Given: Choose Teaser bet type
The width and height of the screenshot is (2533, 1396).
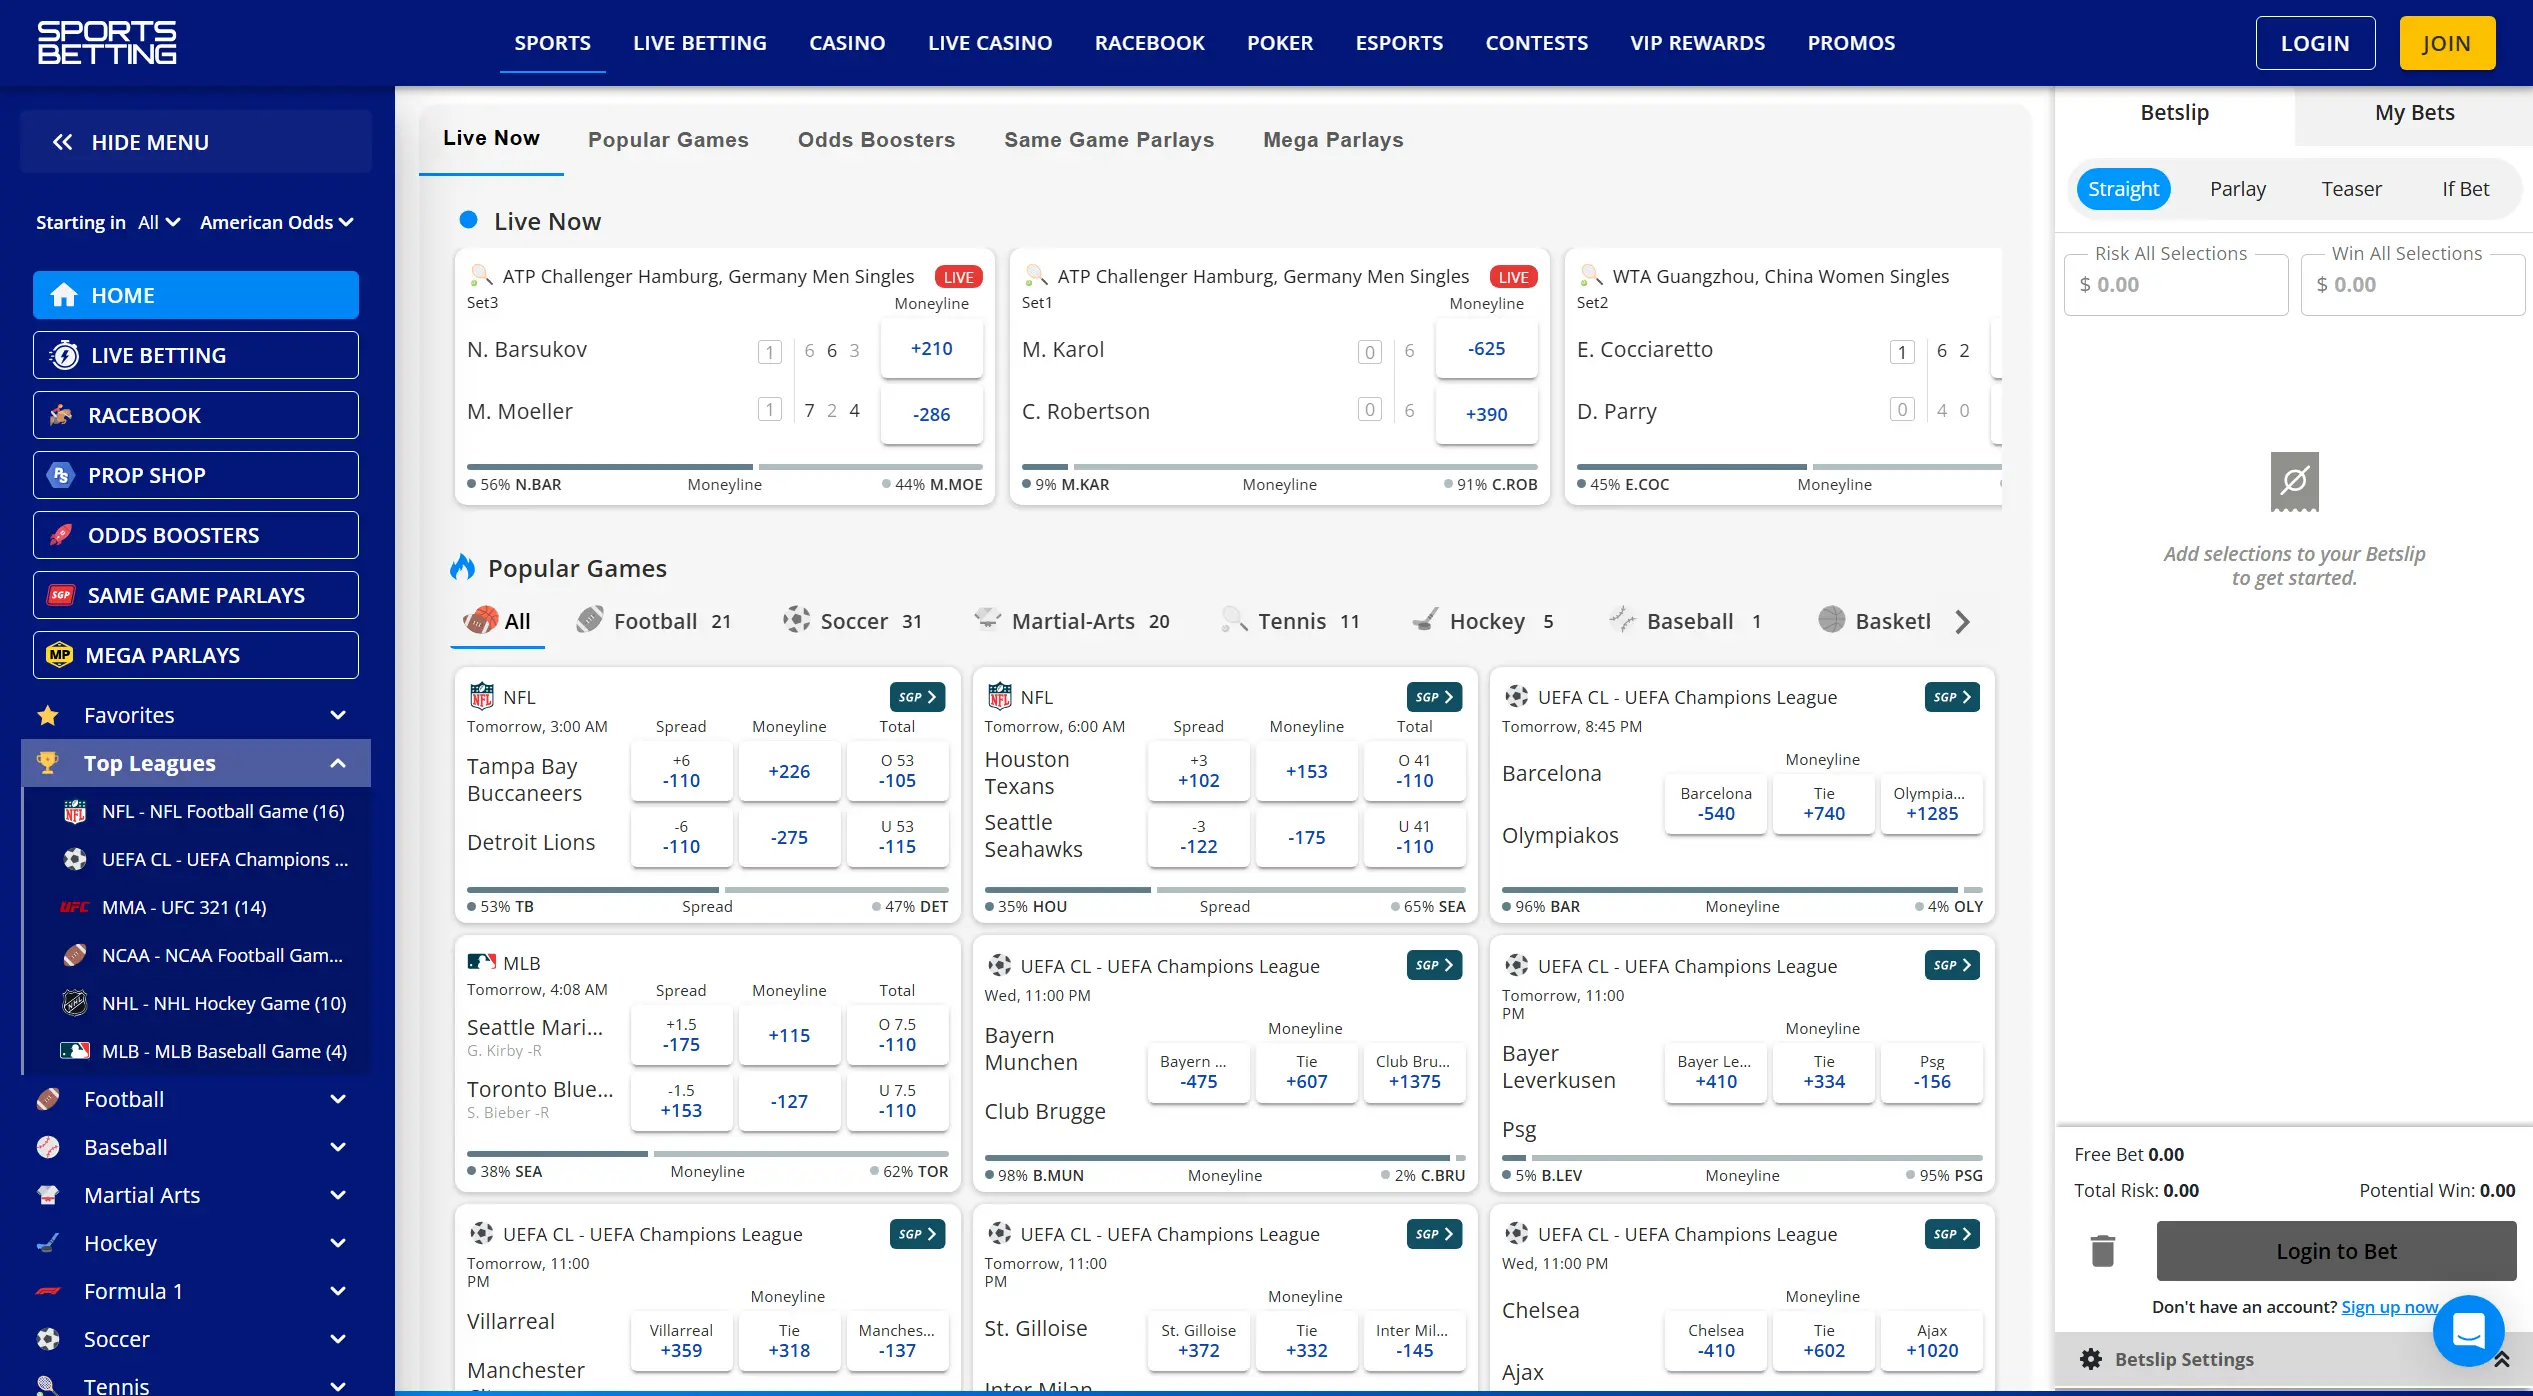Looking at the screenshot, I should click(2351, 189).
